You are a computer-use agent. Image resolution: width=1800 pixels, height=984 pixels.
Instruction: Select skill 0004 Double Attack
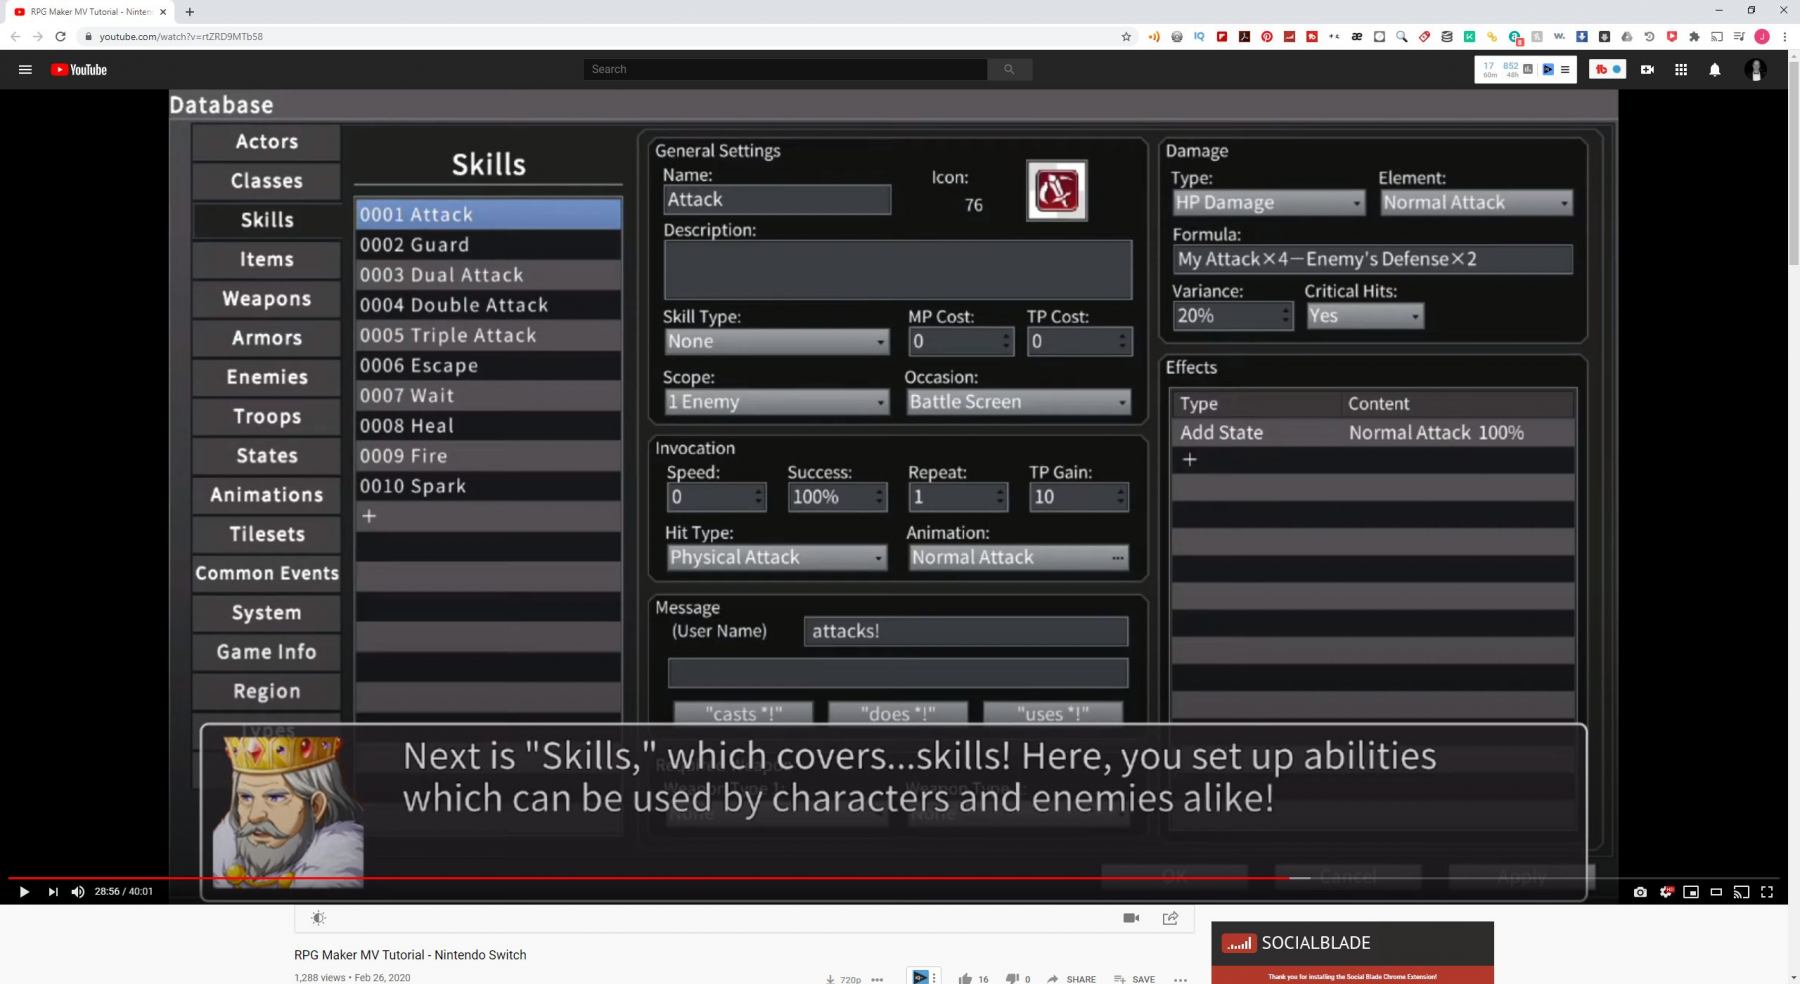point(488,305)
